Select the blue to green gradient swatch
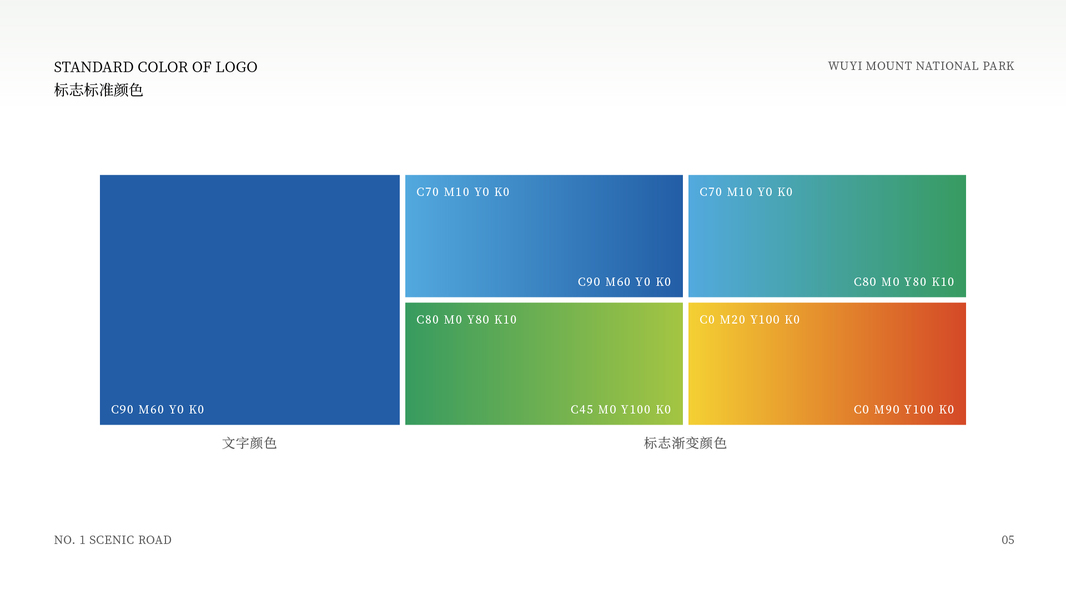The image size is (1066, 600). [827, 236]
